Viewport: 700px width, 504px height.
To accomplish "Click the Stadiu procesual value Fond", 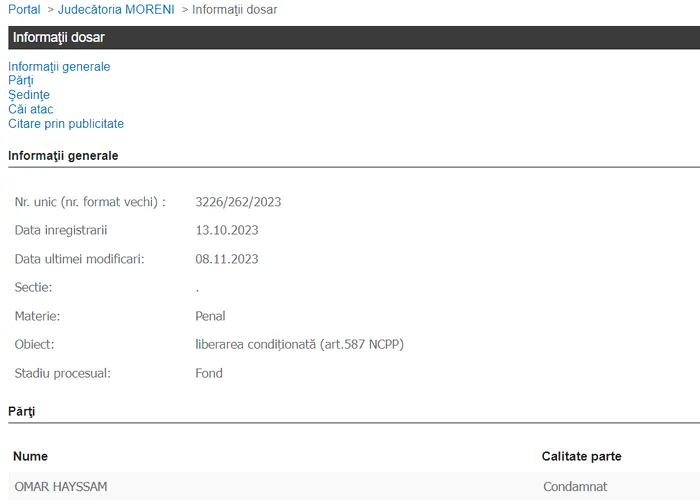I will click(x=209, y=374).
